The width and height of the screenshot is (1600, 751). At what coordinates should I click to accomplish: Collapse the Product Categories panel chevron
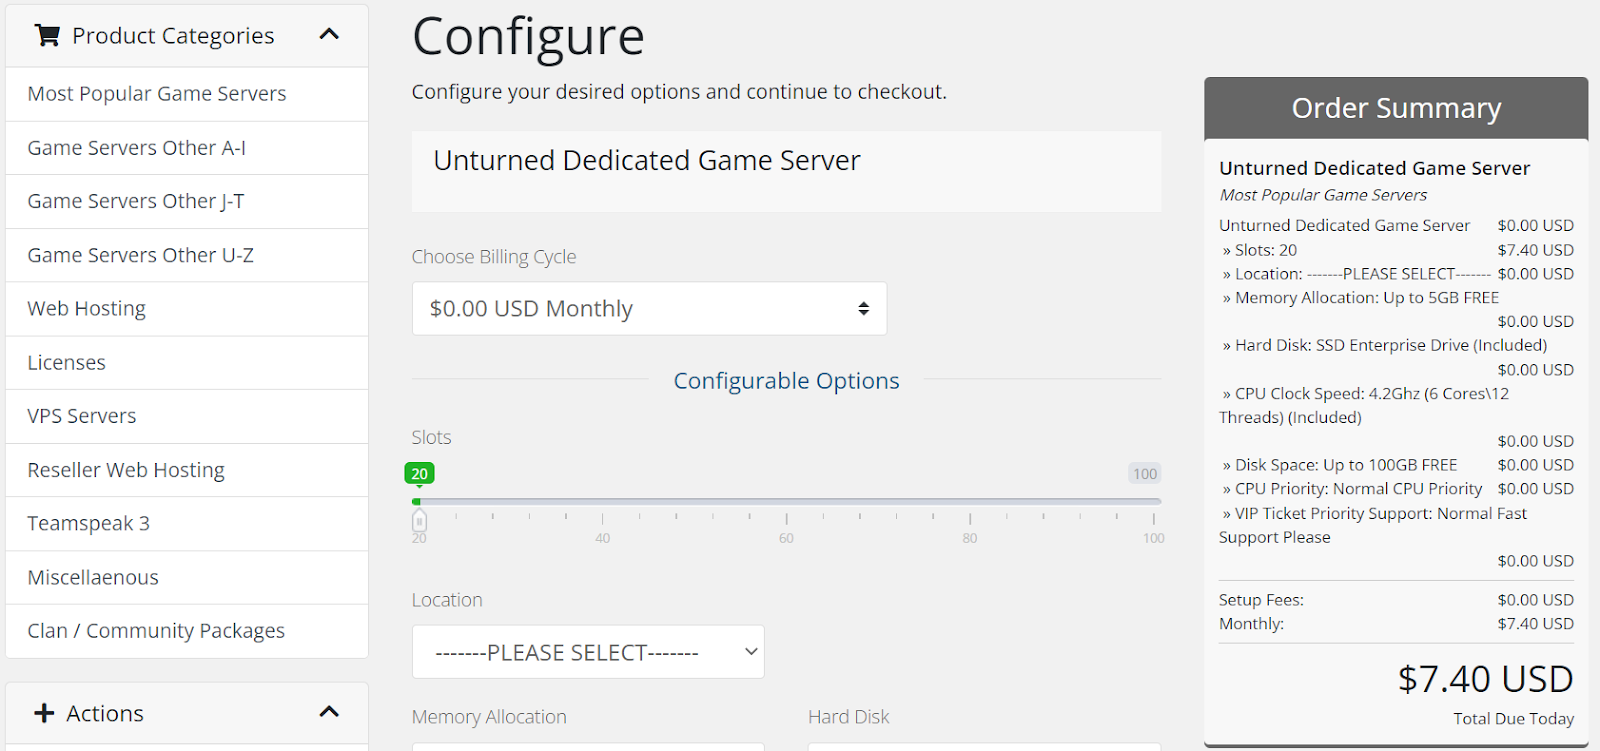(x=329, y=35)
